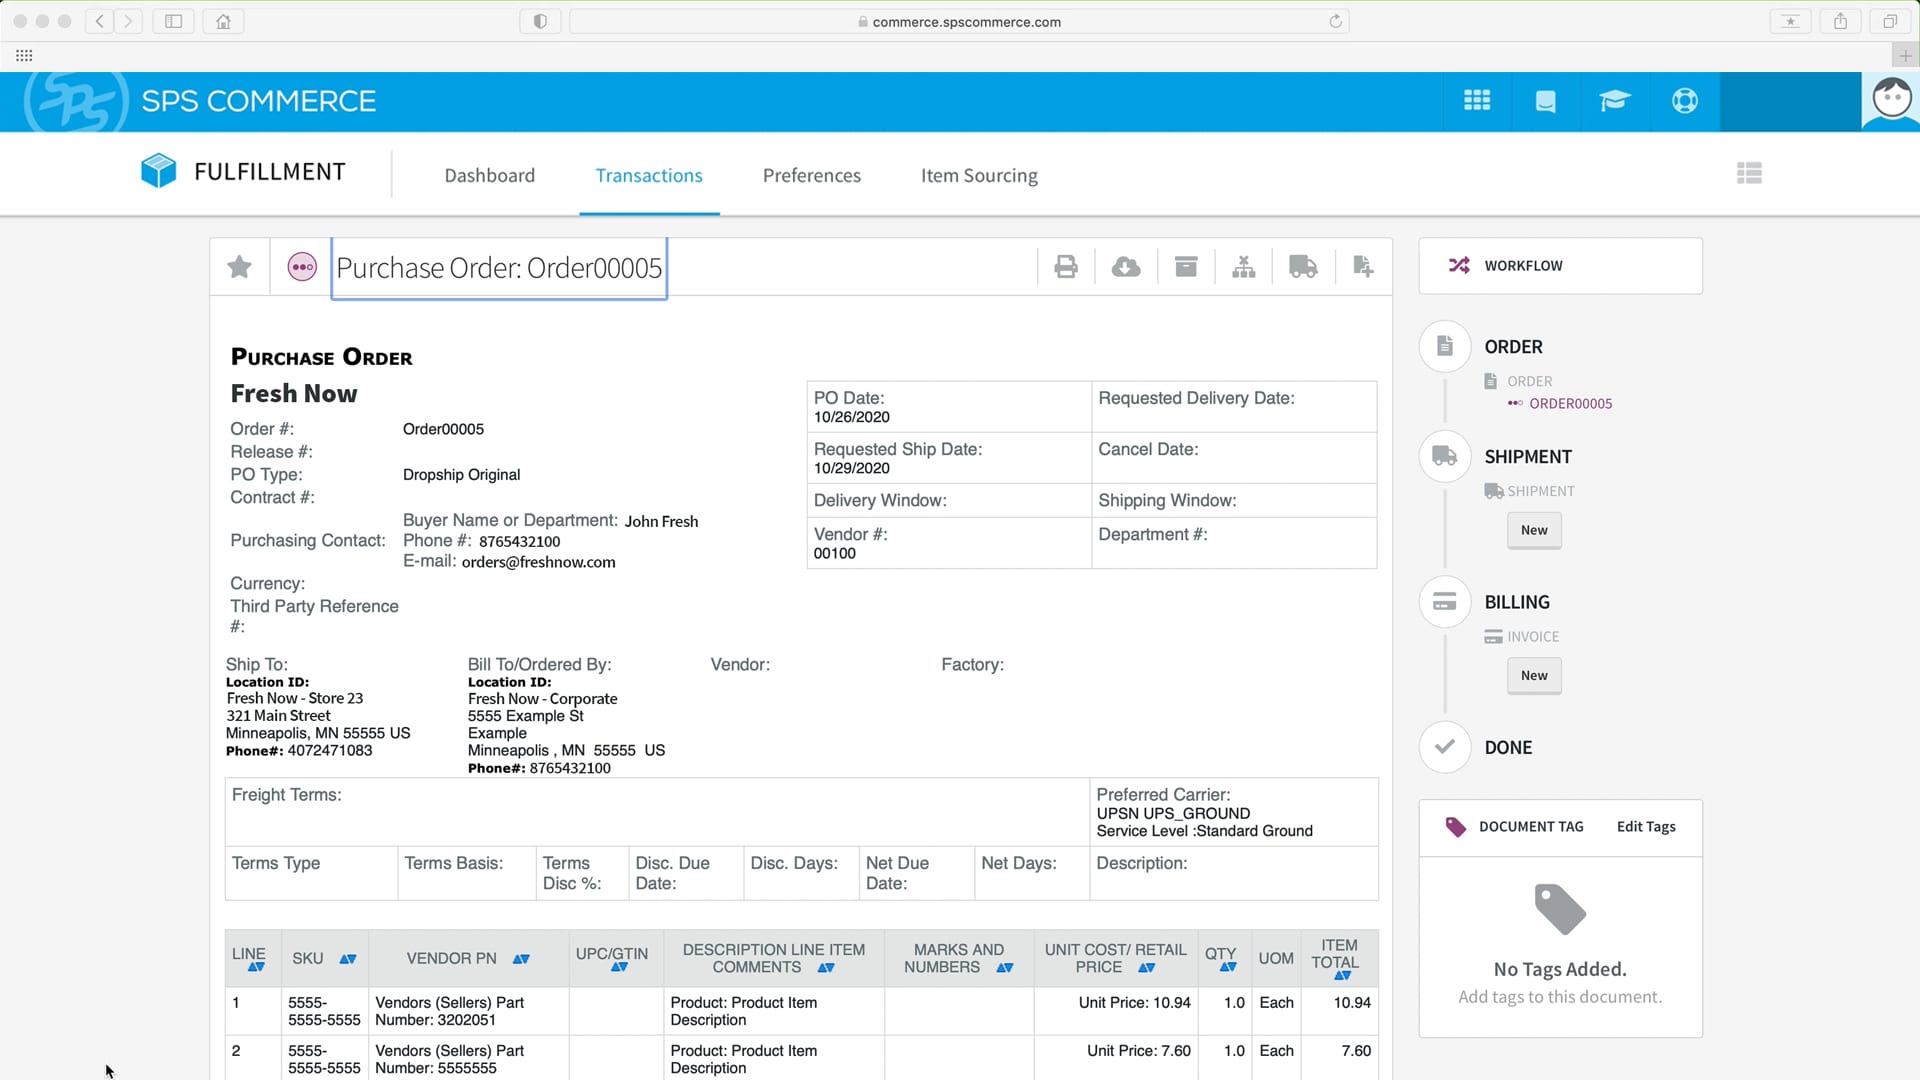The width and height of the screenshot is (1920, 1080).
Task: Toggle the ORDER section expander in workflow
Action: 1514,345
